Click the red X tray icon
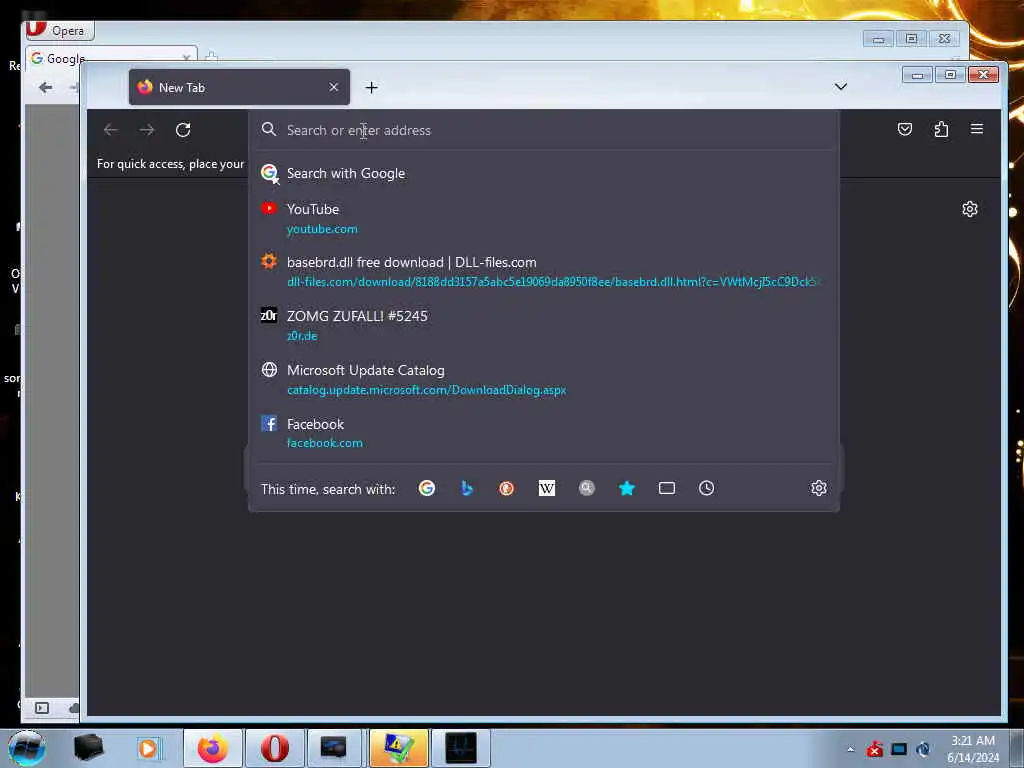This screenshot has height=768, width=1024. [x=874, y=749]
